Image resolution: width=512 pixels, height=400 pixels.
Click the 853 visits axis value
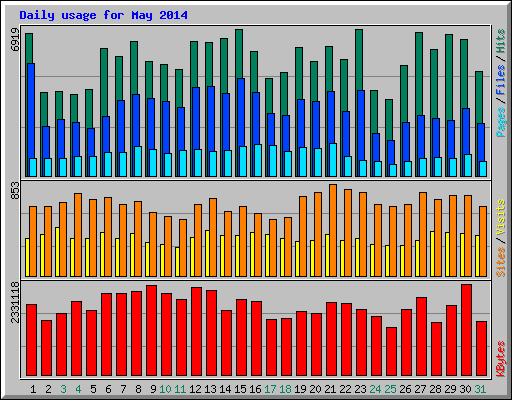tap(15, 190)
